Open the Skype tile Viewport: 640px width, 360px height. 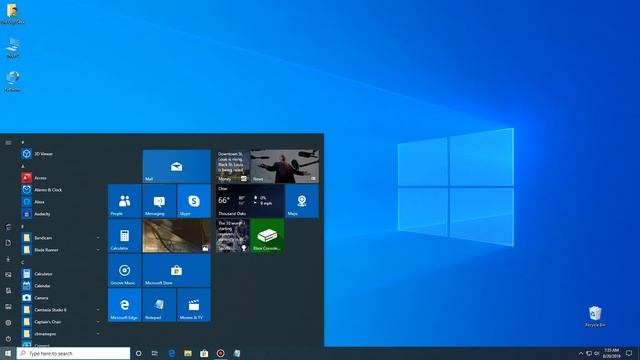(x=194, y=201)
